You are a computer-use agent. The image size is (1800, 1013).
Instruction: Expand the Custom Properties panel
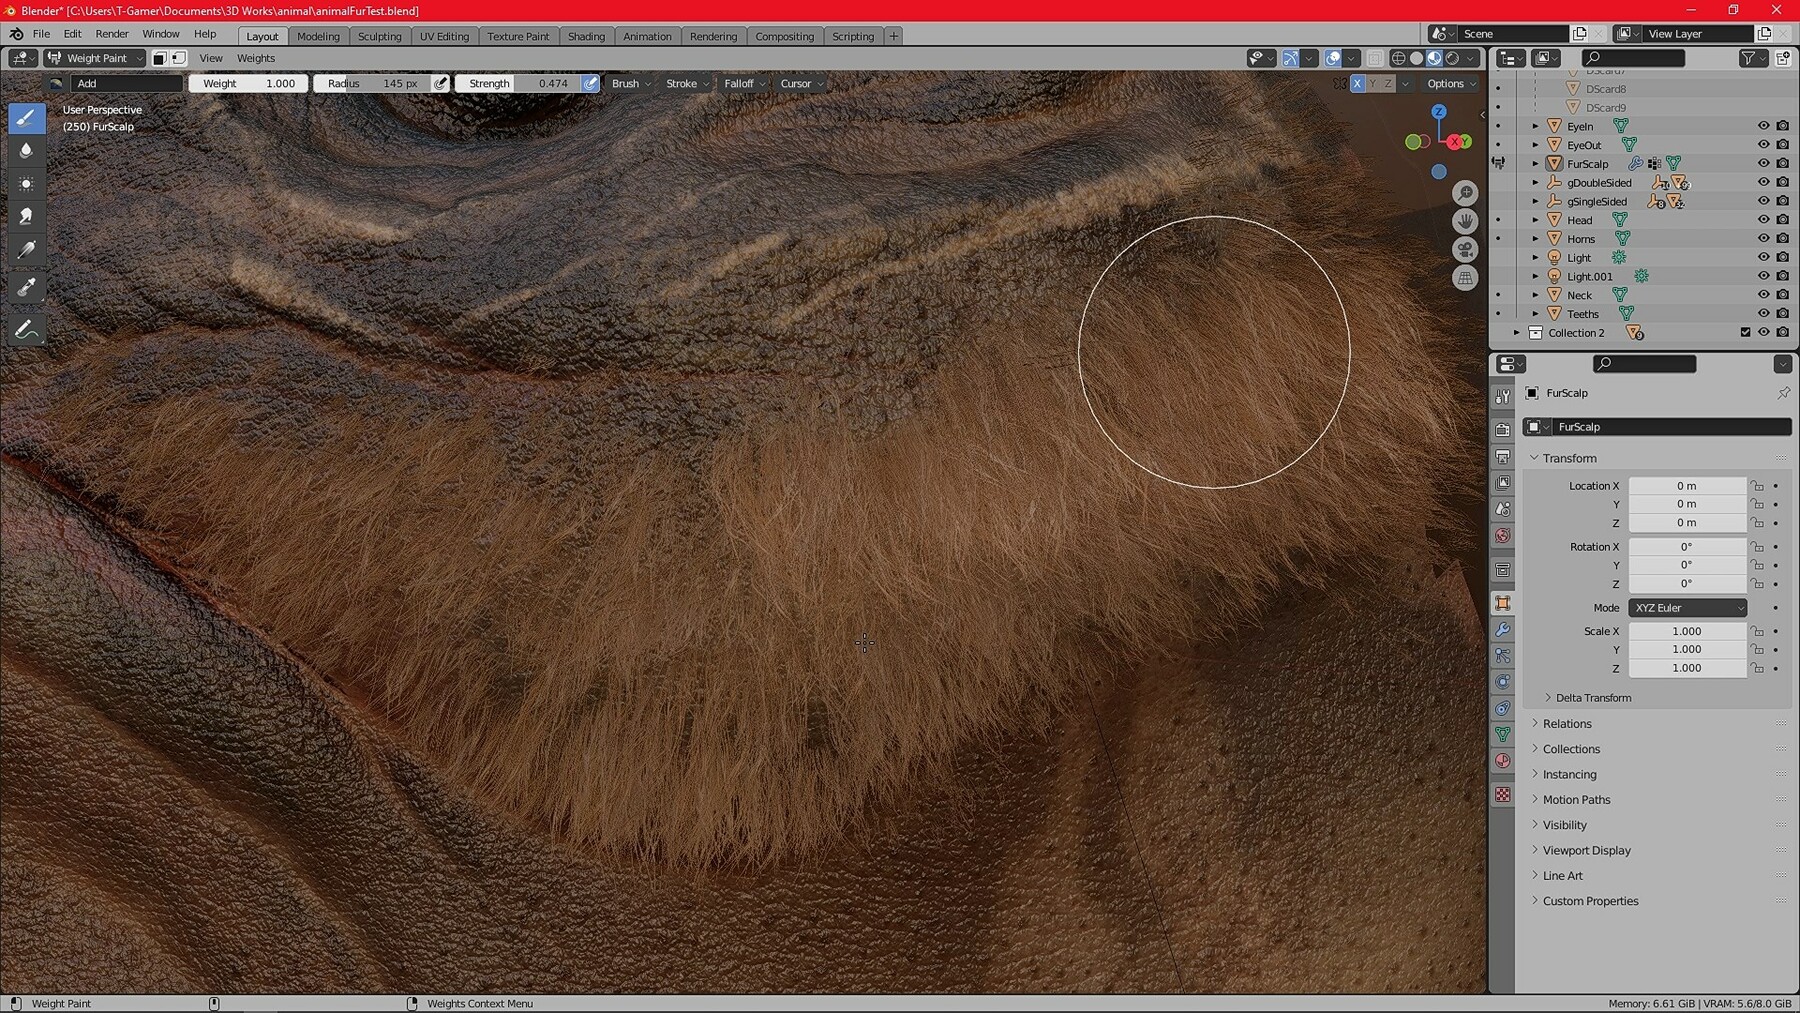pos(1590,901)
